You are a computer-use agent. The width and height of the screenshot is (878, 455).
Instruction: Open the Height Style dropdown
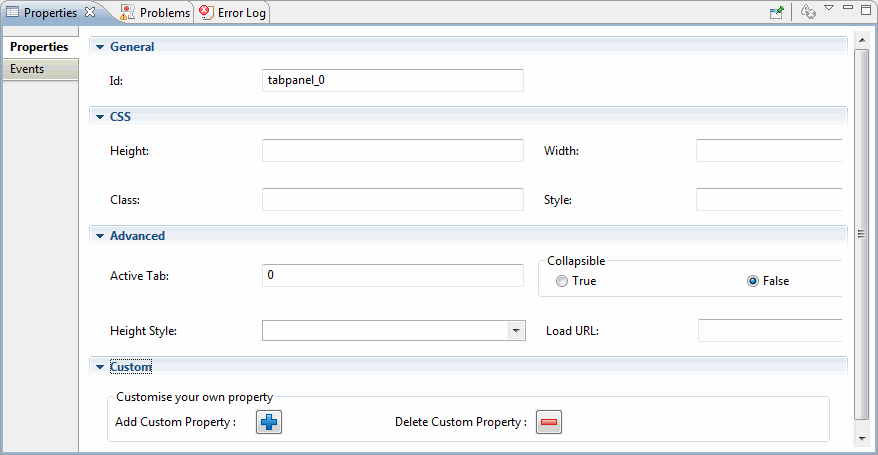pos(516,331)
